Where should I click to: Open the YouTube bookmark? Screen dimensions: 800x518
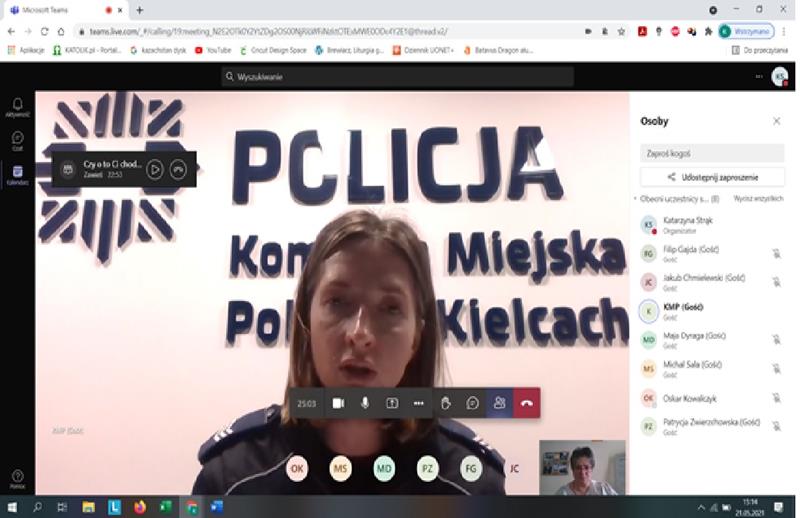[213, 50]
